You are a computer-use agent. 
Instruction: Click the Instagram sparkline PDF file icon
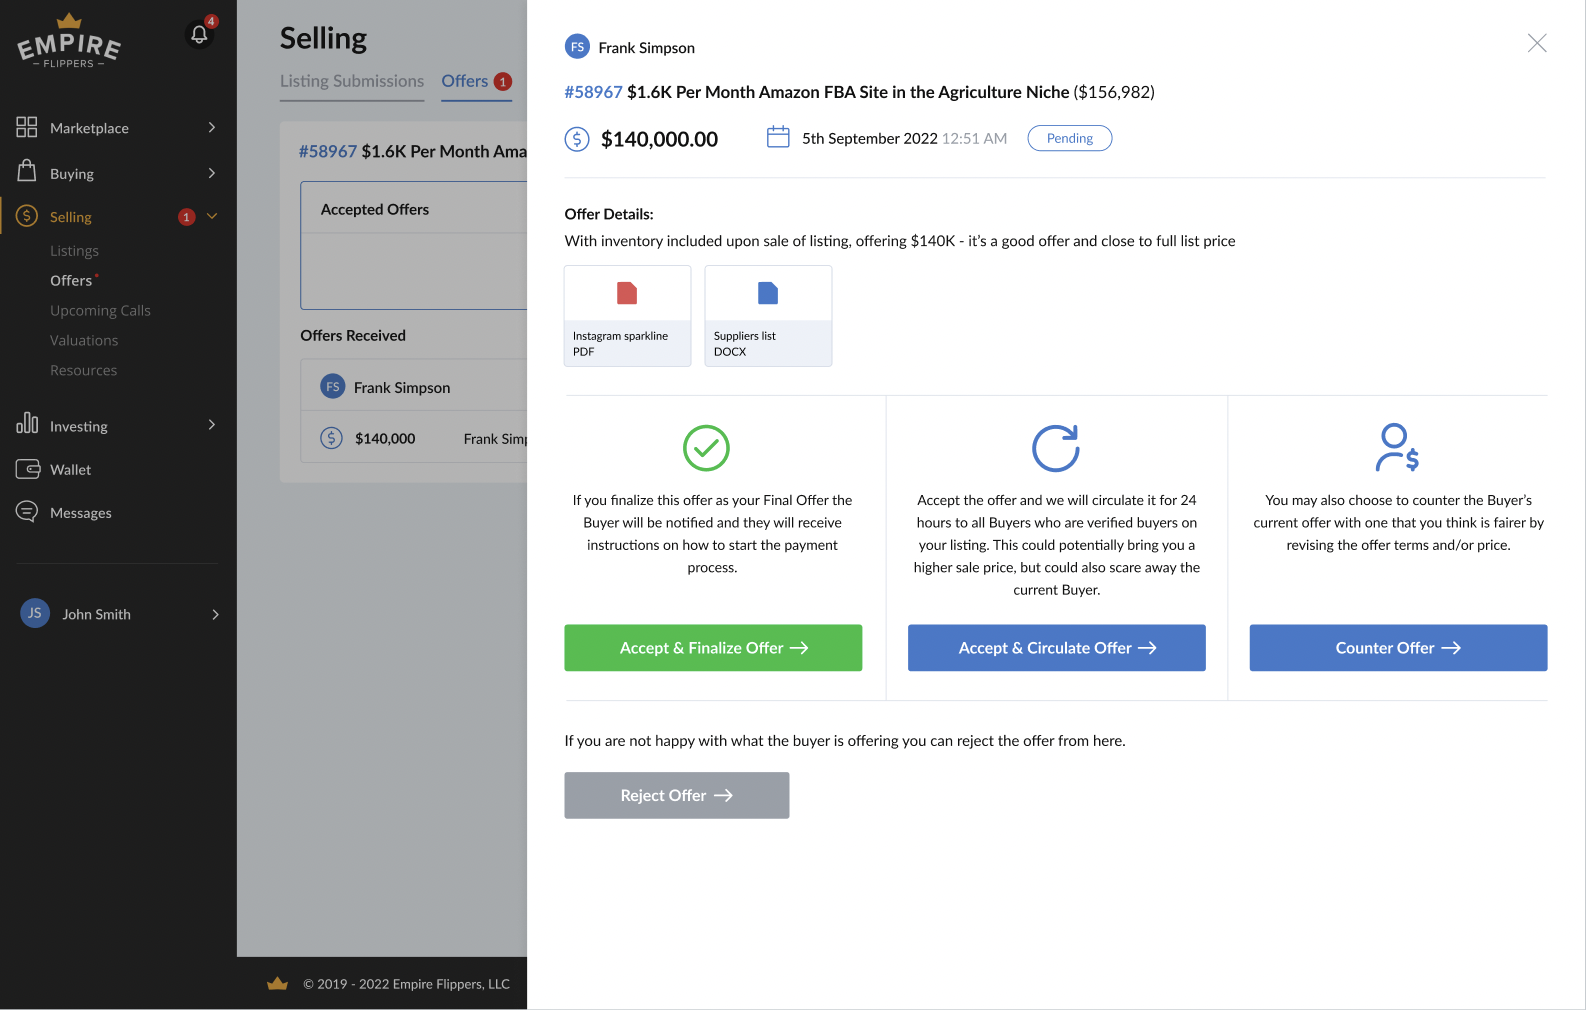[x=627, y=293]
